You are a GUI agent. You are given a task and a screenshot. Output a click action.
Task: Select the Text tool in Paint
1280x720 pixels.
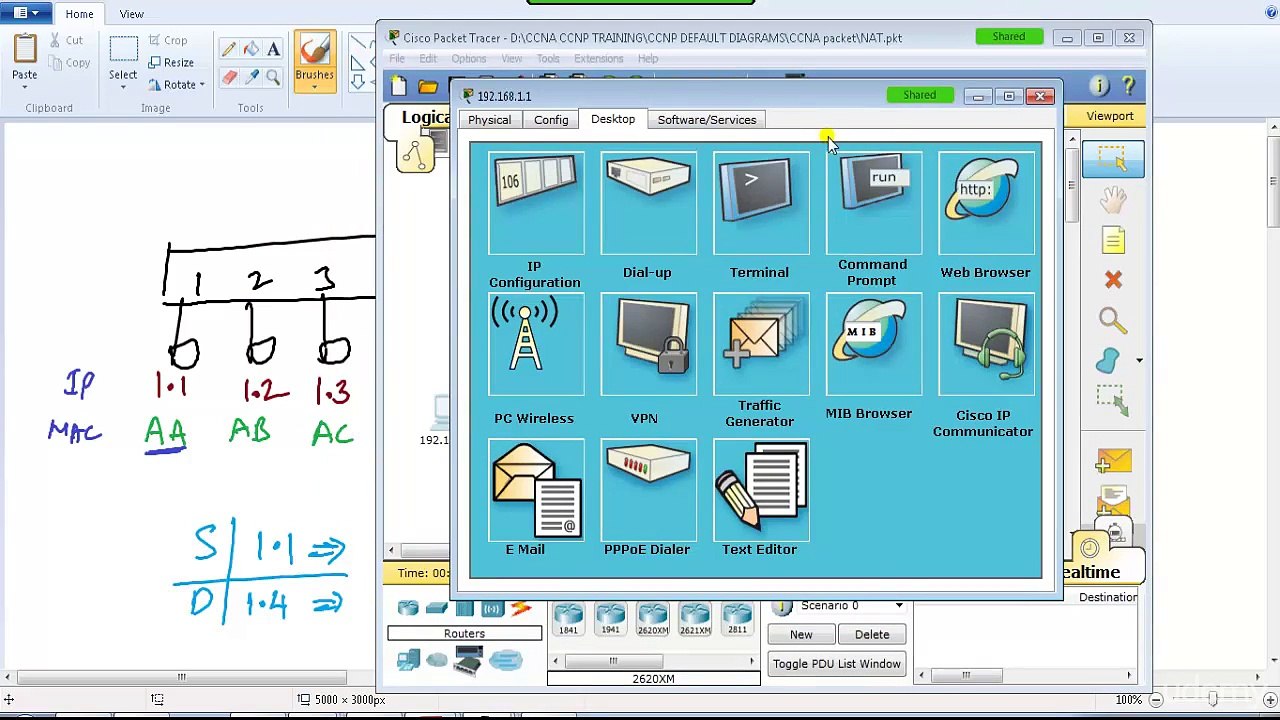coord(273,49)
